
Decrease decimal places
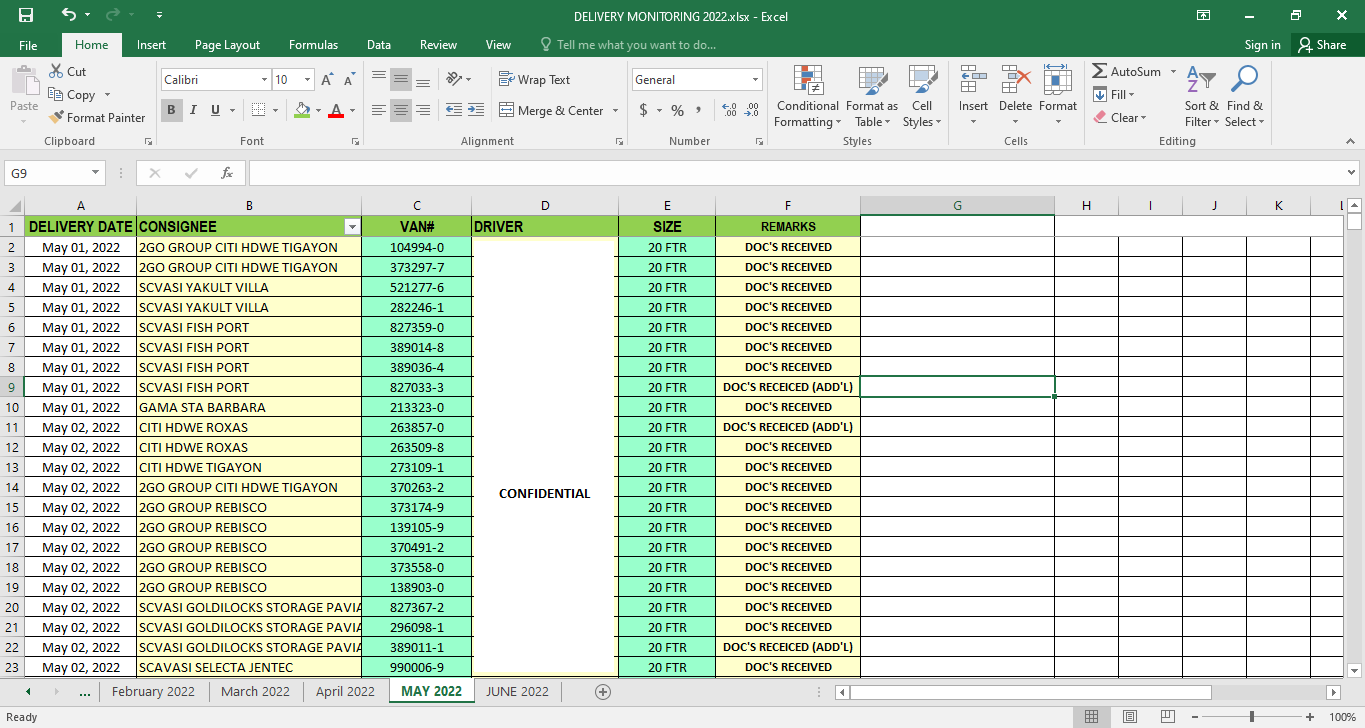coord(752,110)
